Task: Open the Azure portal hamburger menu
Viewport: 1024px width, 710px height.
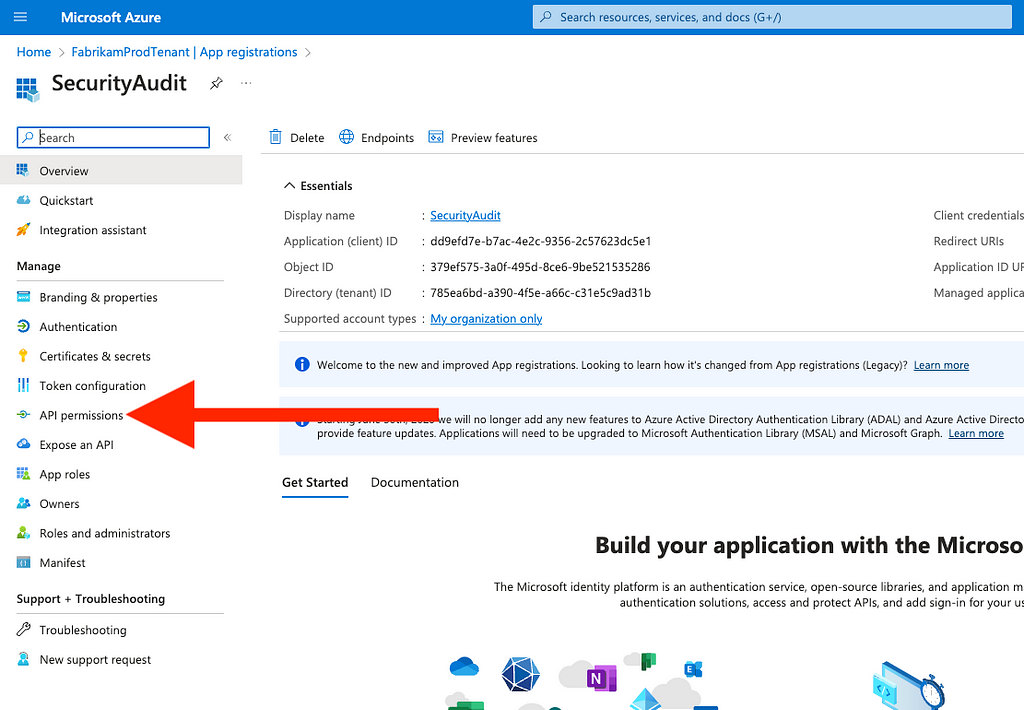Action: click(20, 17)
